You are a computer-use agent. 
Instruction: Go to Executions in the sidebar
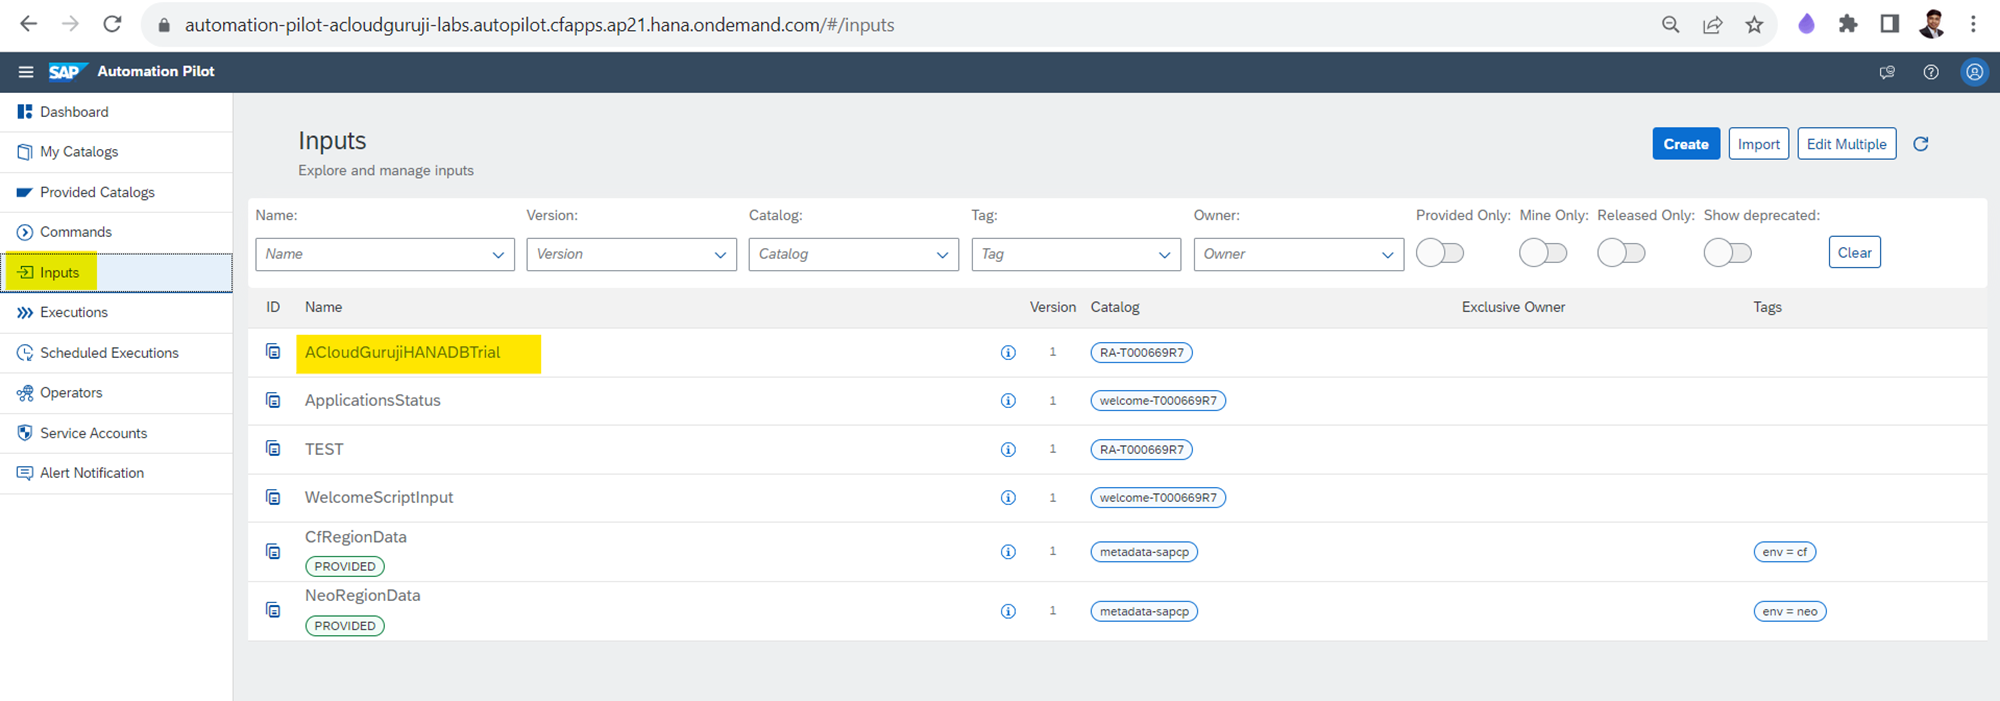click(73, 313)
